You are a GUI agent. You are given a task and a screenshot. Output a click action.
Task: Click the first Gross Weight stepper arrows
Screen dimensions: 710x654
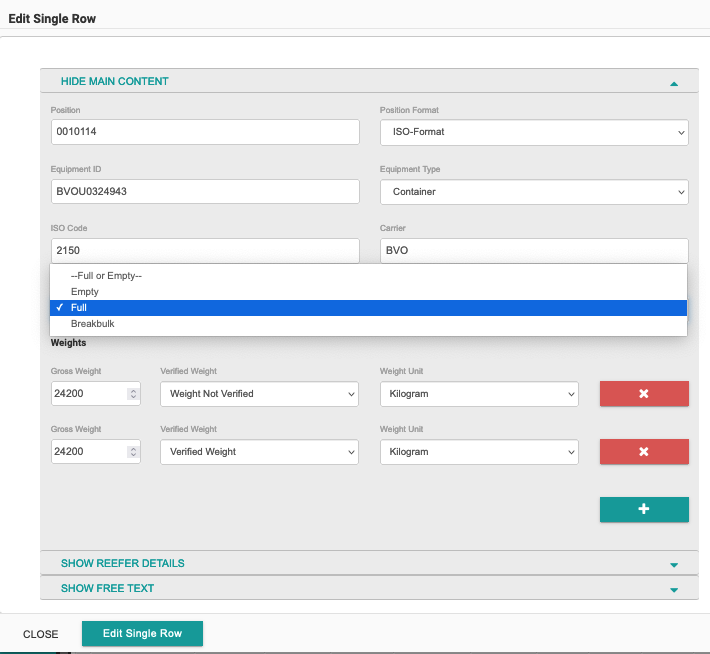(133, 394)
